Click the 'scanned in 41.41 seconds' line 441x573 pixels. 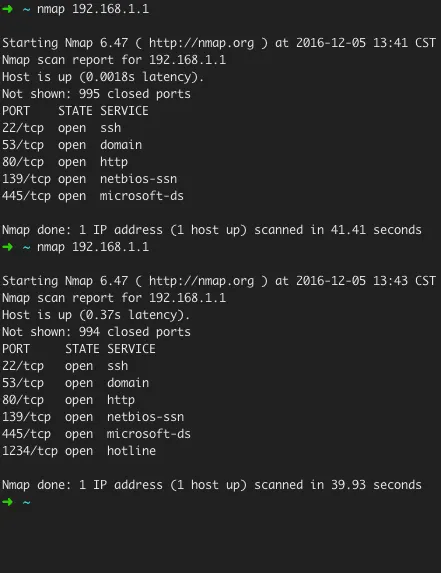point(212,230)
